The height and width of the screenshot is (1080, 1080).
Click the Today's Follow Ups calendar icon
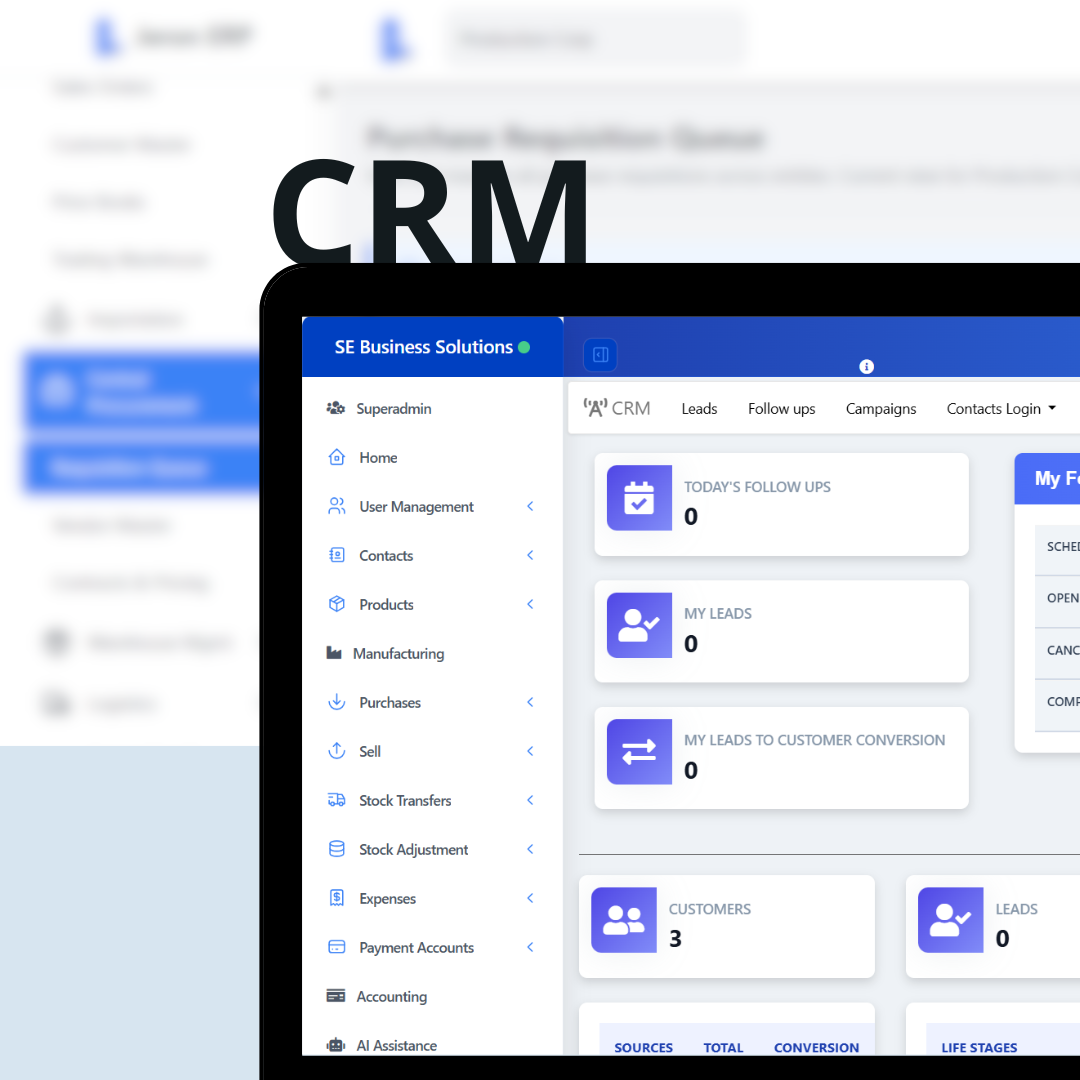639,498
